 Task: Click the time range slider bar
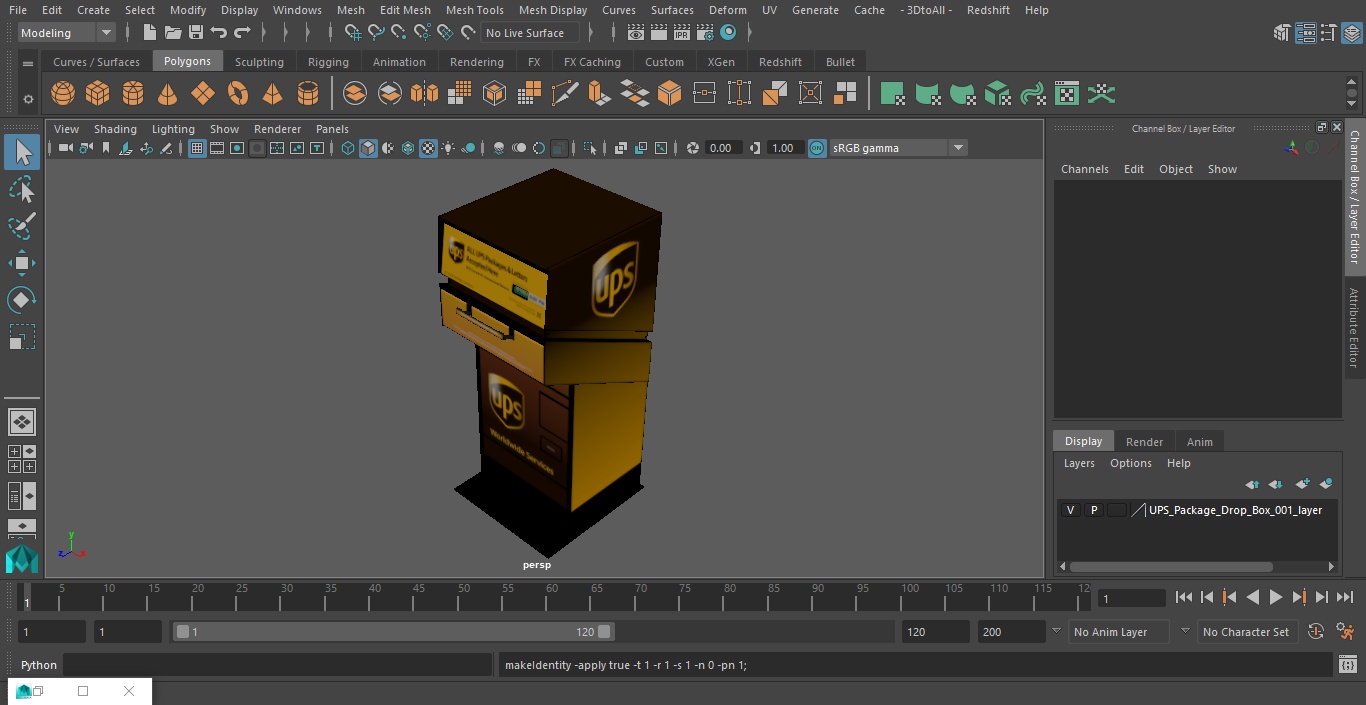click(393, 632)
